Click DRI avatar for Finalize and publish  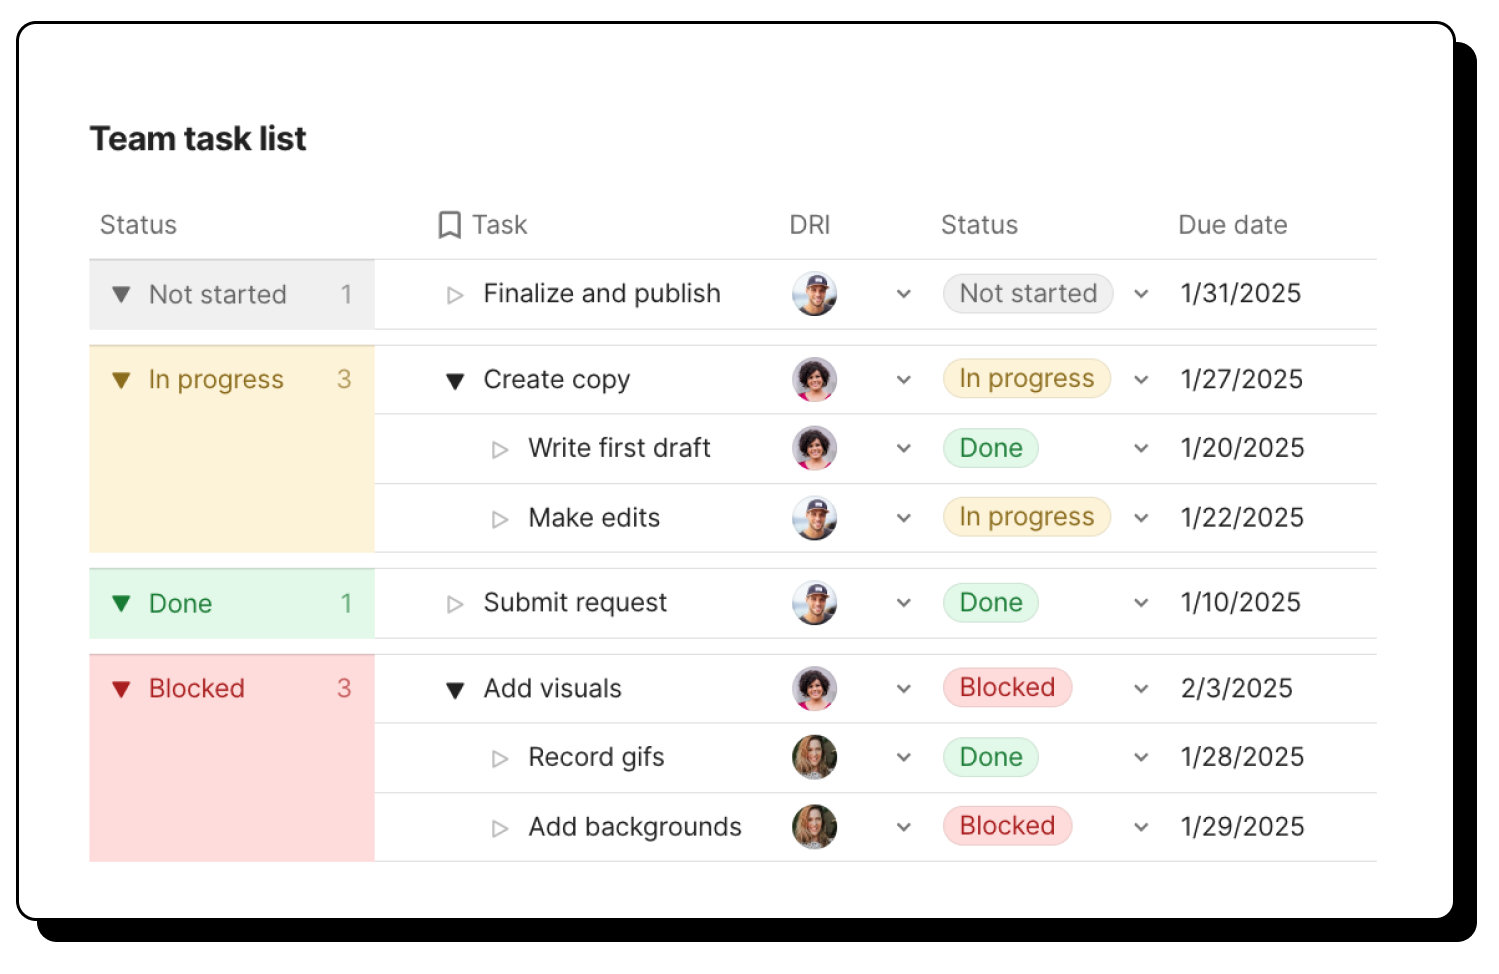[x=814, y=294]
